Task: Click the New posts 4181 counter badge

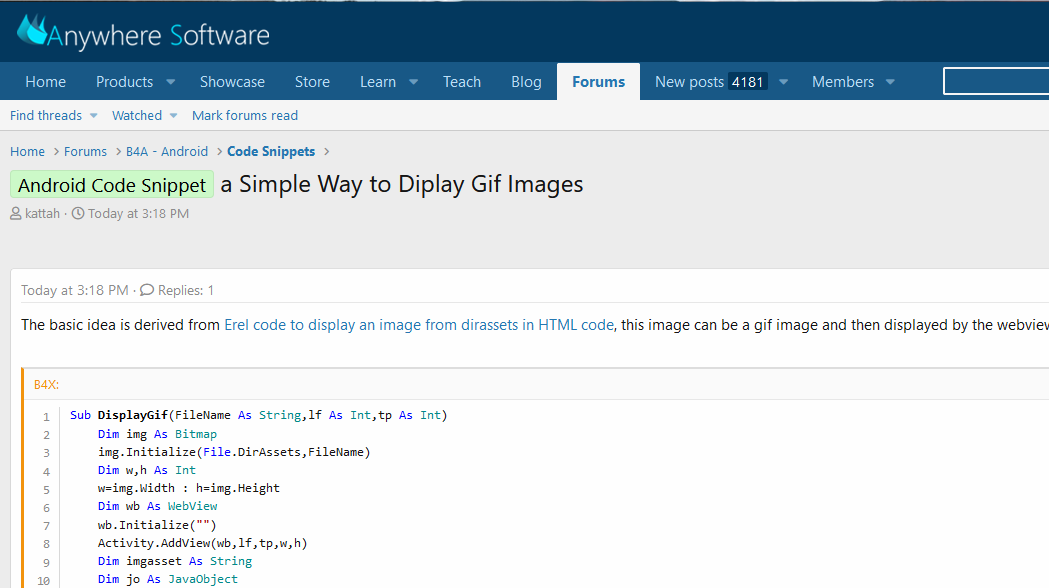Action: pyautogui.click(x=747, y=82)
